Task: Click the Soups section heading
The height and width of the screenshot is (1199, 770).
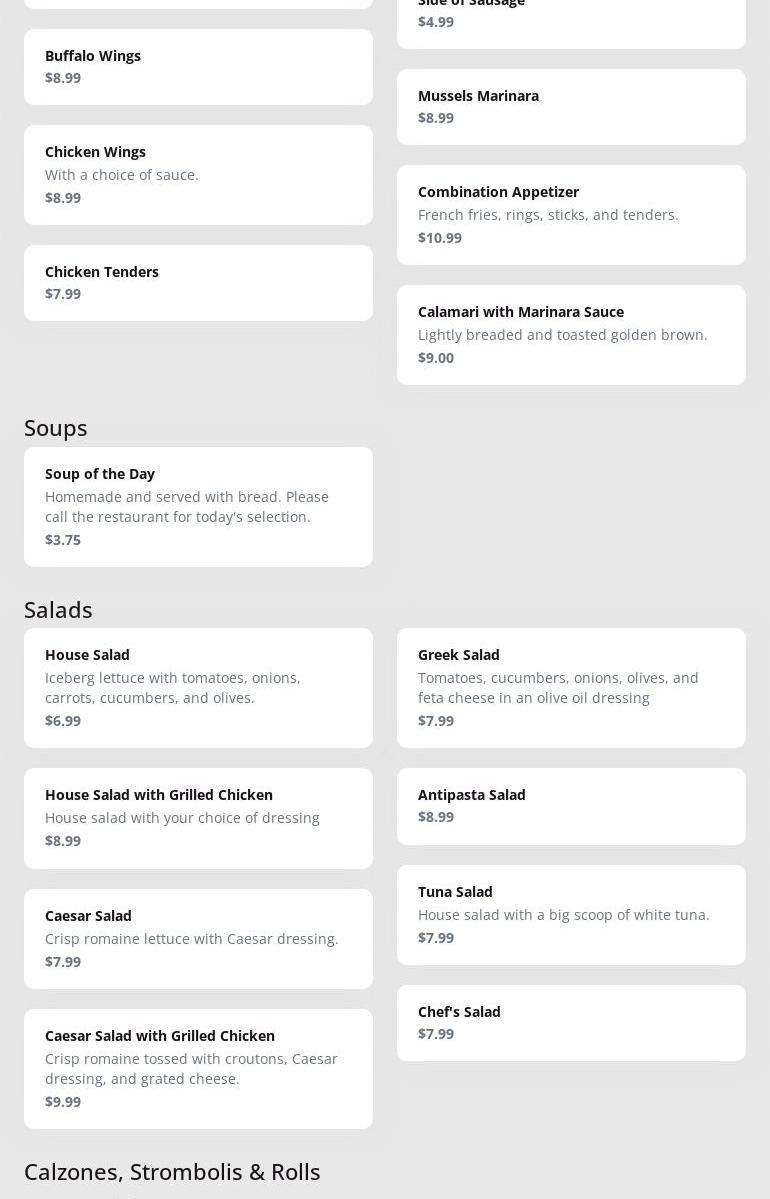Action: click(56, 427)
